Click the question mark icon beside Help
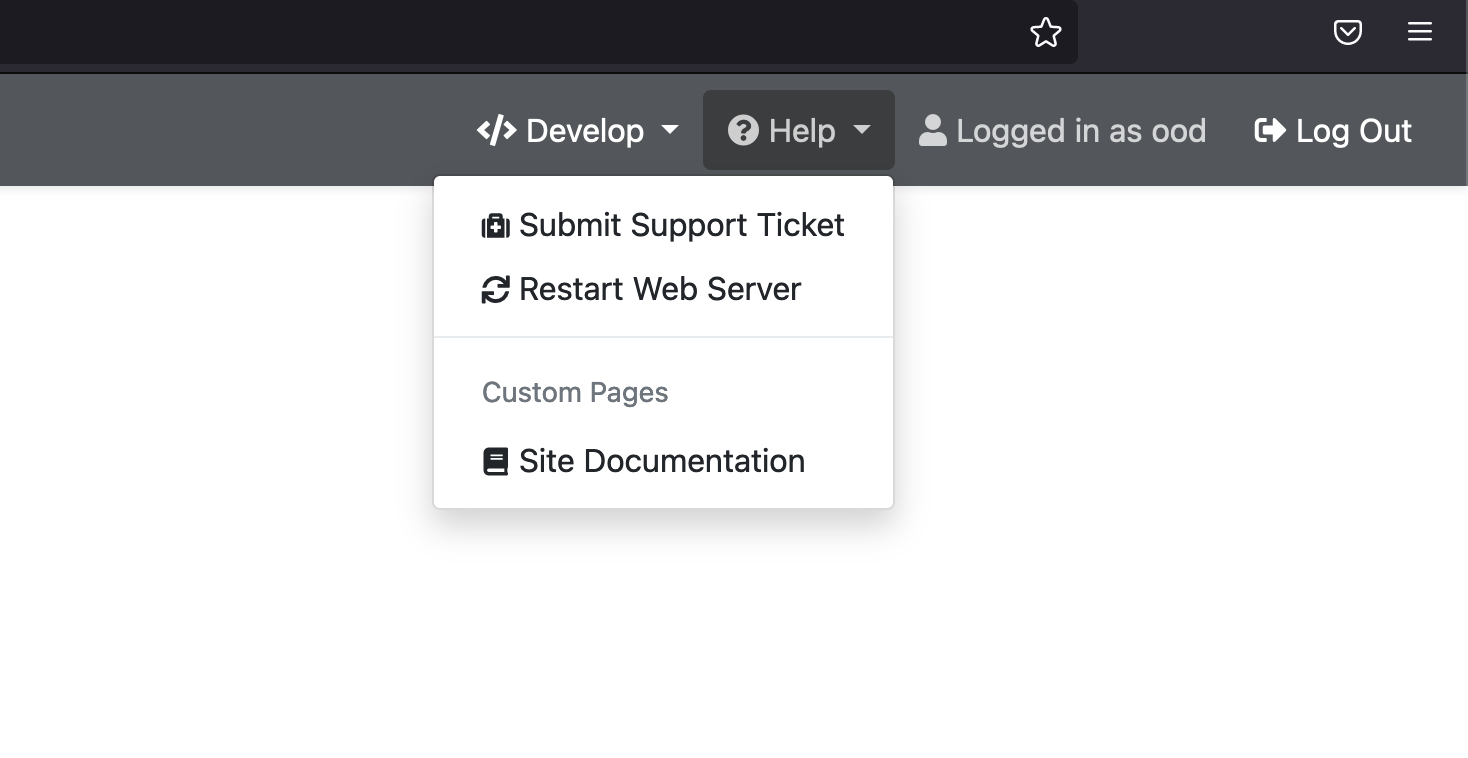The width and height of the screenshot is (1468, 758). coord(743,131)
